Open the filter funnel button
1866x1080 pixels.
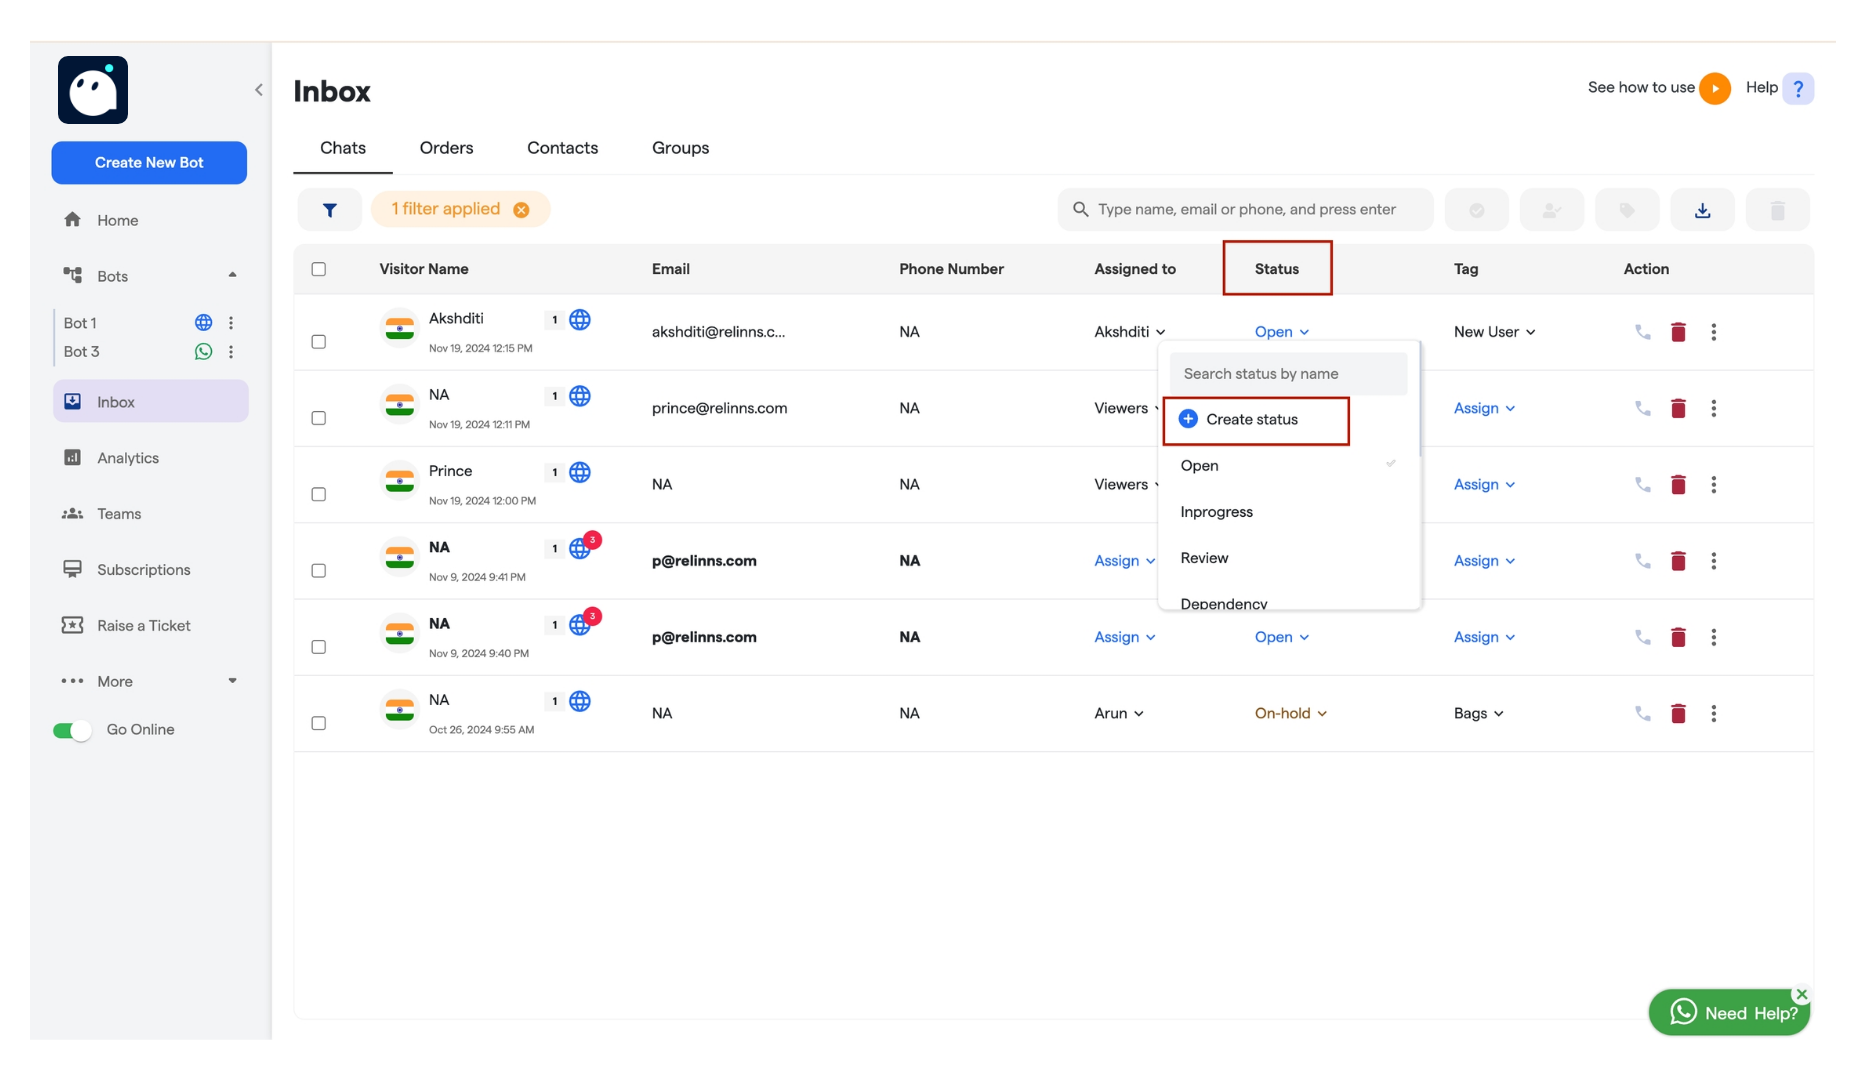click(x=329, y=210)
